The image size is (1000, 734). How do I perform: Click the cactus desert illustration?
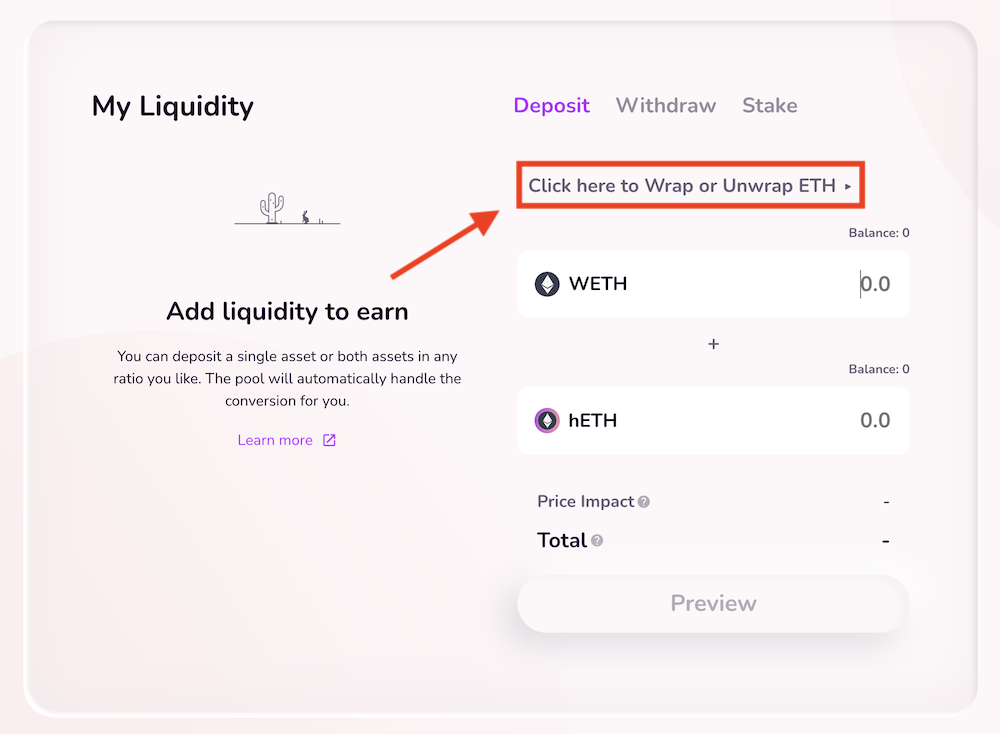[287, 209]
